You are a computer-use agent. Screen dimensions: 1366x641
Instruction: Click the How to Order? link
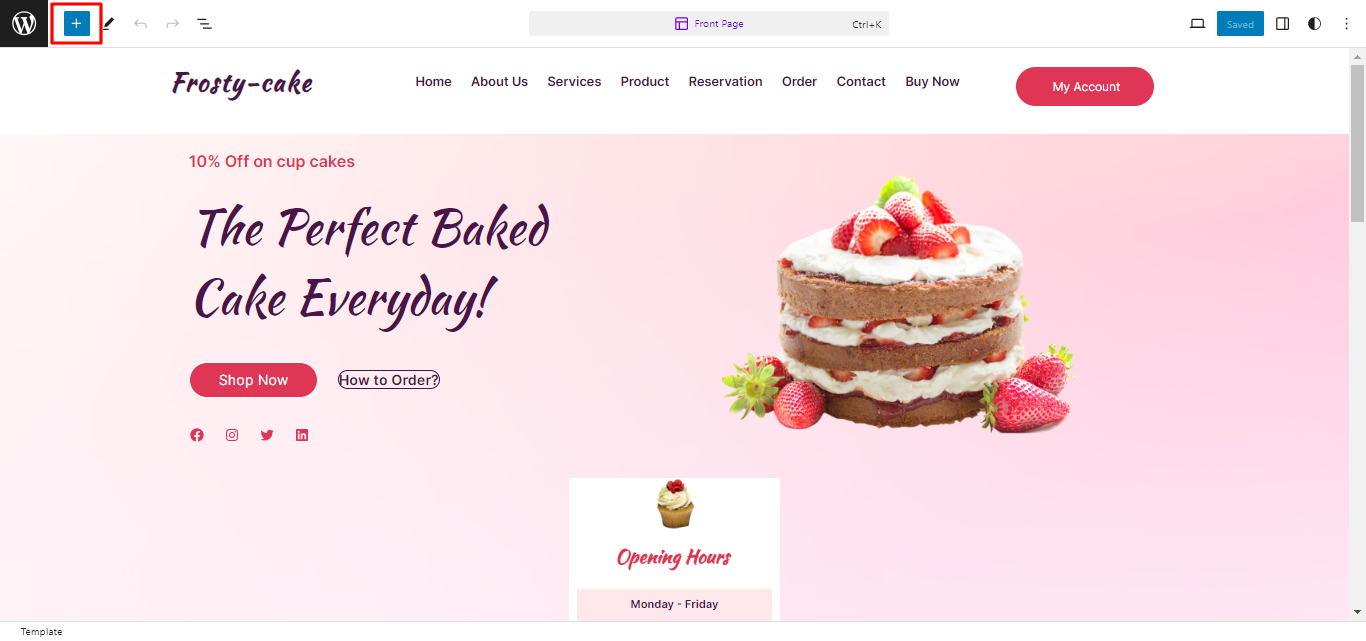(389, 380)
